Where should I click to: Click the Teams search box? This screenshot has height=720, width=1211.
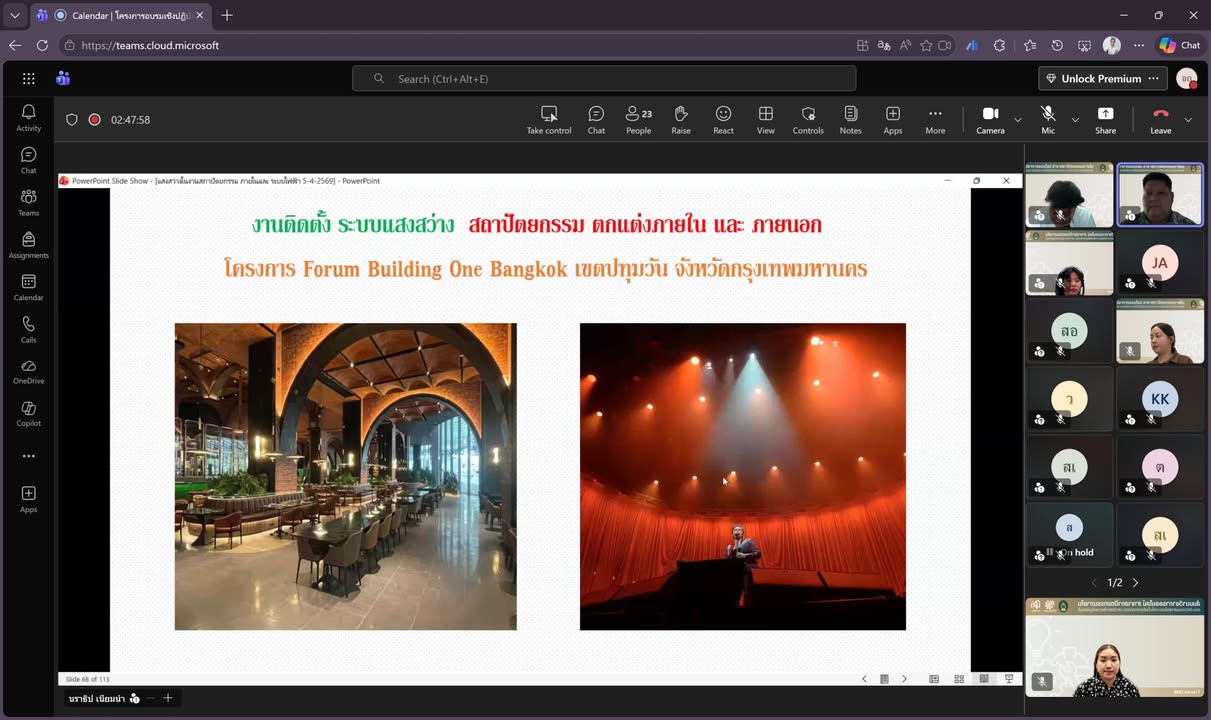(x=604, y=79)
